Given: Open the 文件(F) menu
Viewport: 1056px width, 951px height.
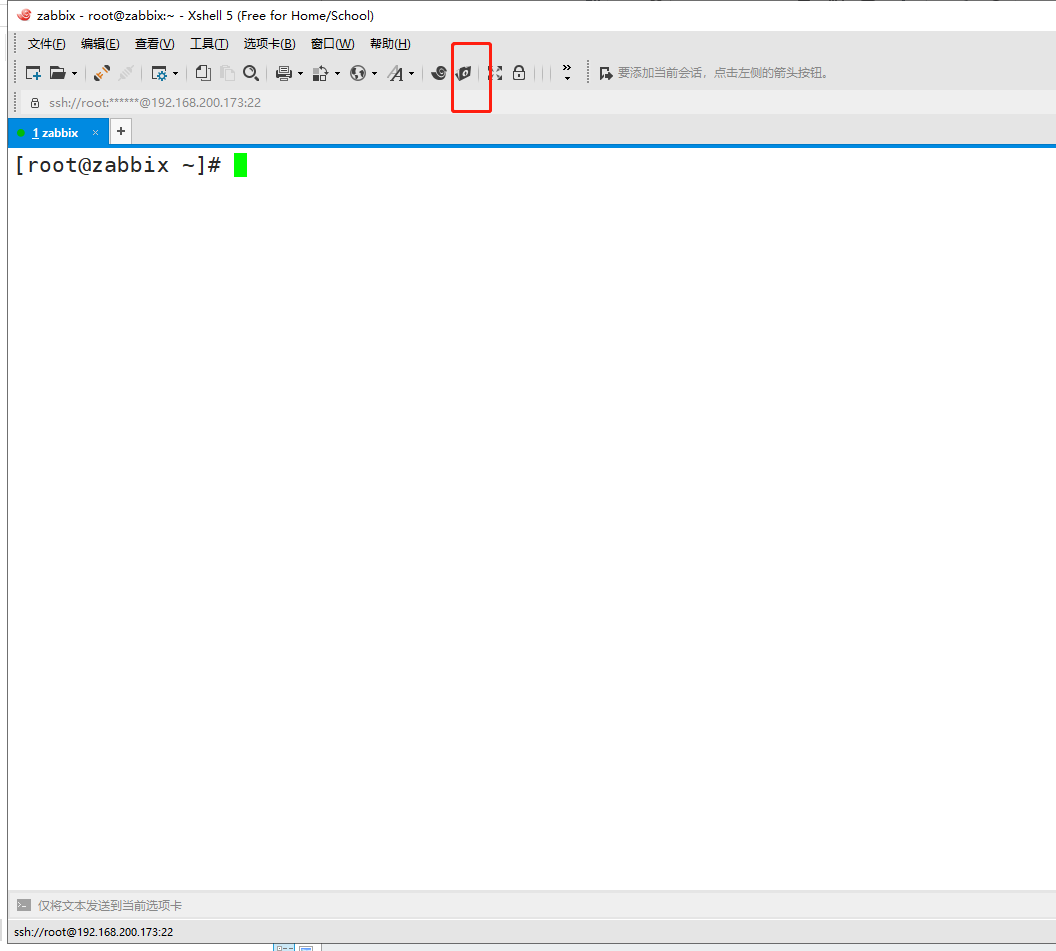Looking at the screenshot, I should pos(46,44).
